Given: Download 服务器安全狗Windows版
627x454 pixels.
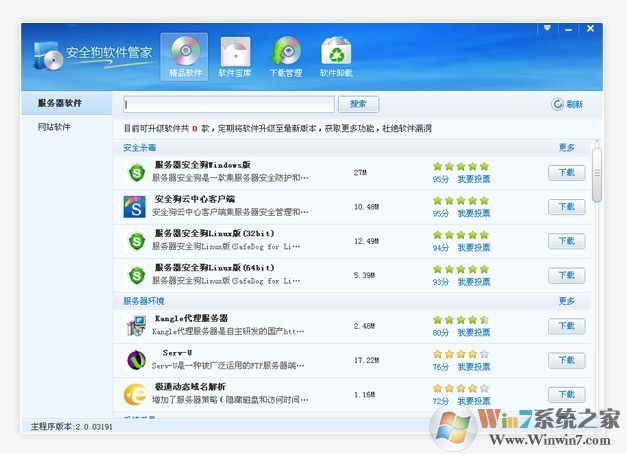Looking at the screenshot, I should 566,173.
